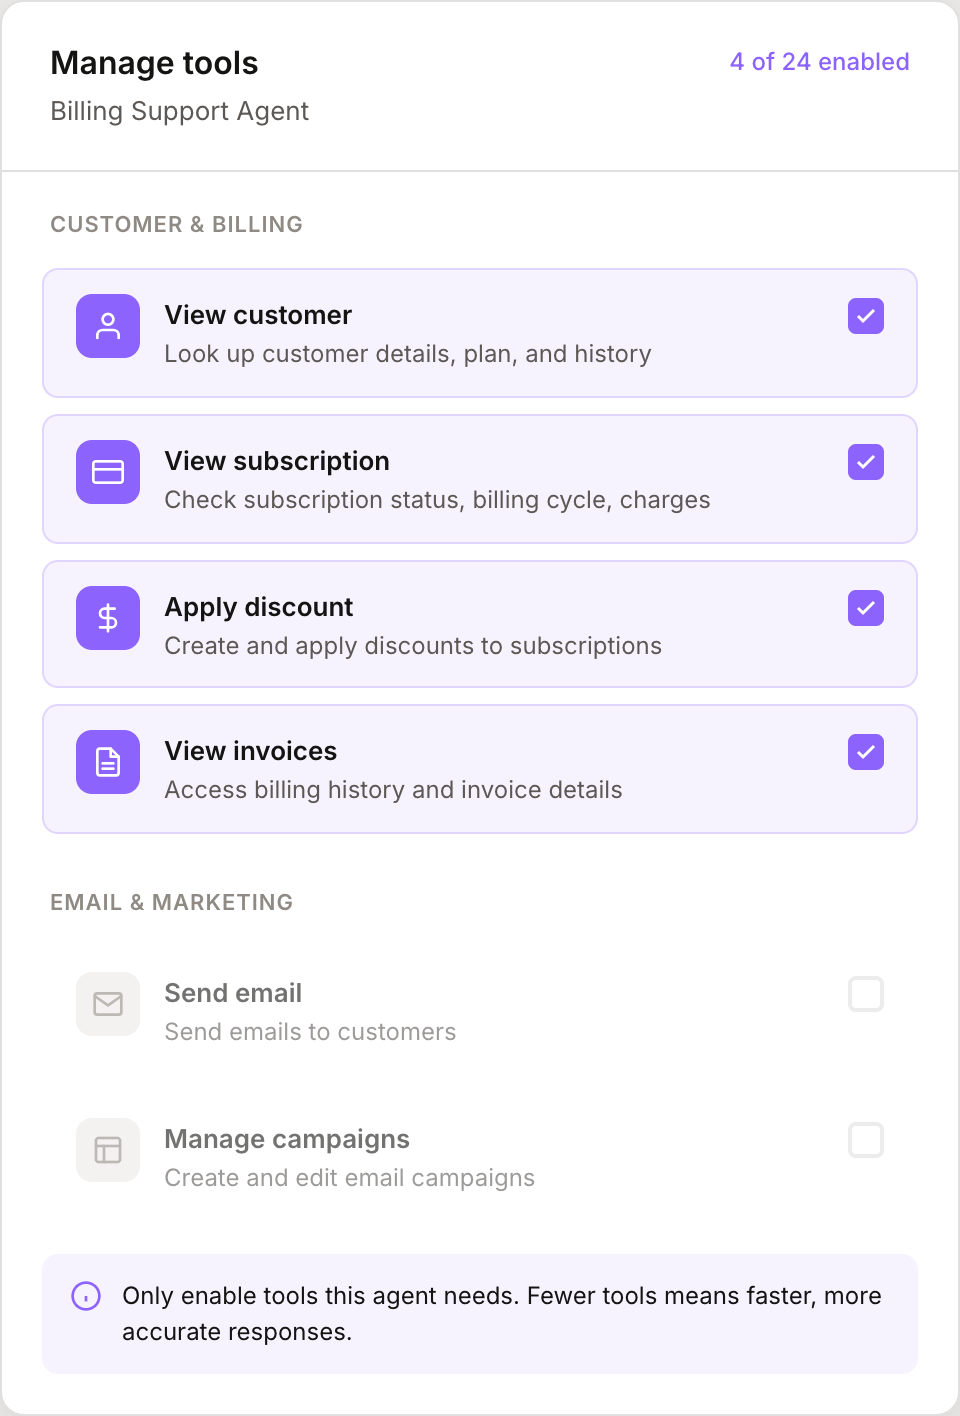Screen dimensions: 960x1416
Task: Click the View subscription credit card icon
Action: 107,472
